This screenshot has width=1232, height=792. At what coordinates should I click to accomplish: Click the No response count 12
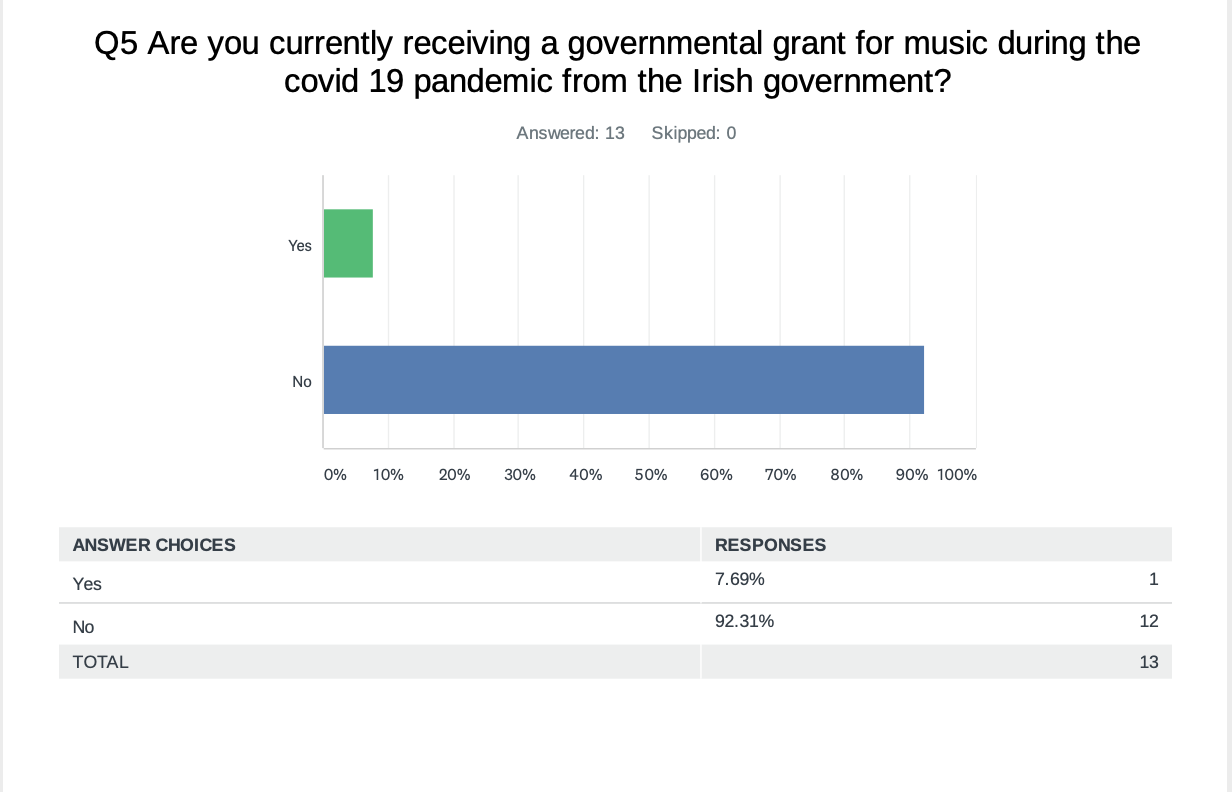pyautogui.click(x=1148, y=621)
